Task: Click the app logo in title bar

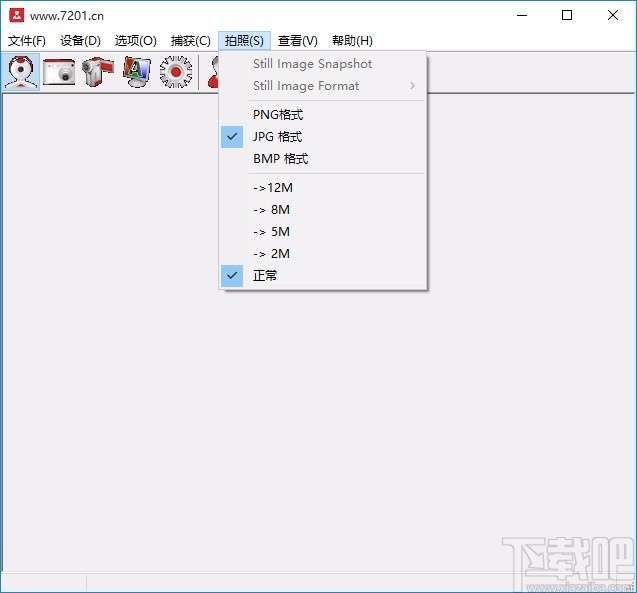Action: [x=17, y=15]
